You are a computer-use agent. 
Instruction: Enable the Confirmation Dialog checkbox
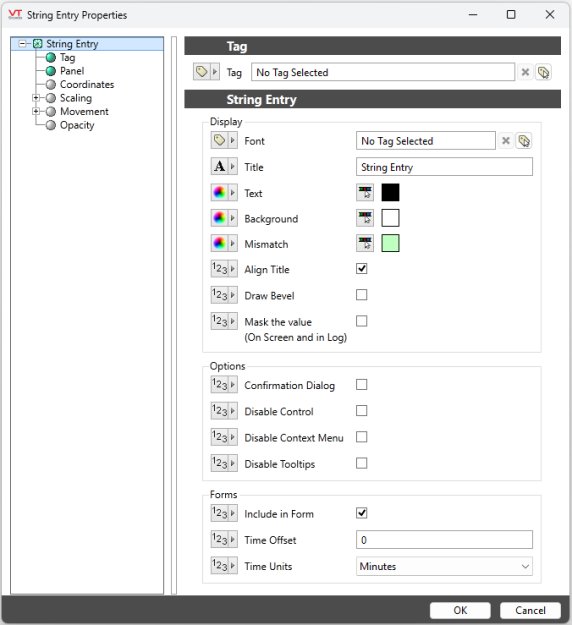(x=362, y=385)
